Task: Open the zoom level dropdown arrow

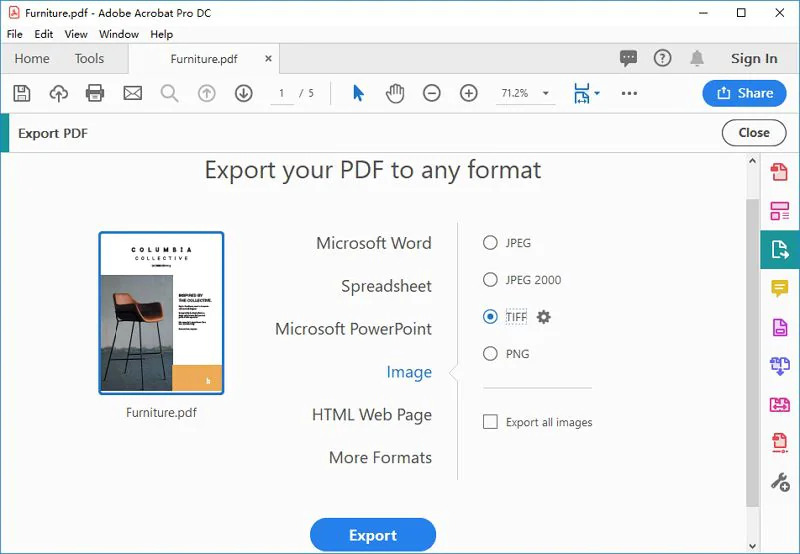Action: point(545,93)
